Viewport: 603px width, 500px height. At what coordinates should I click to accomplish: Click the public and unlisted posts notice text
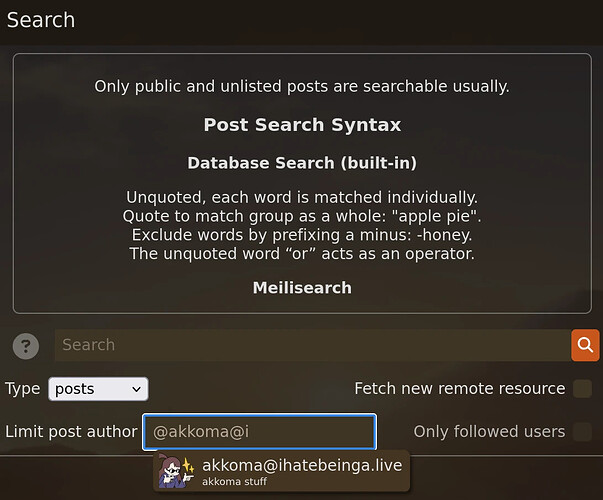tap(302, 87)
